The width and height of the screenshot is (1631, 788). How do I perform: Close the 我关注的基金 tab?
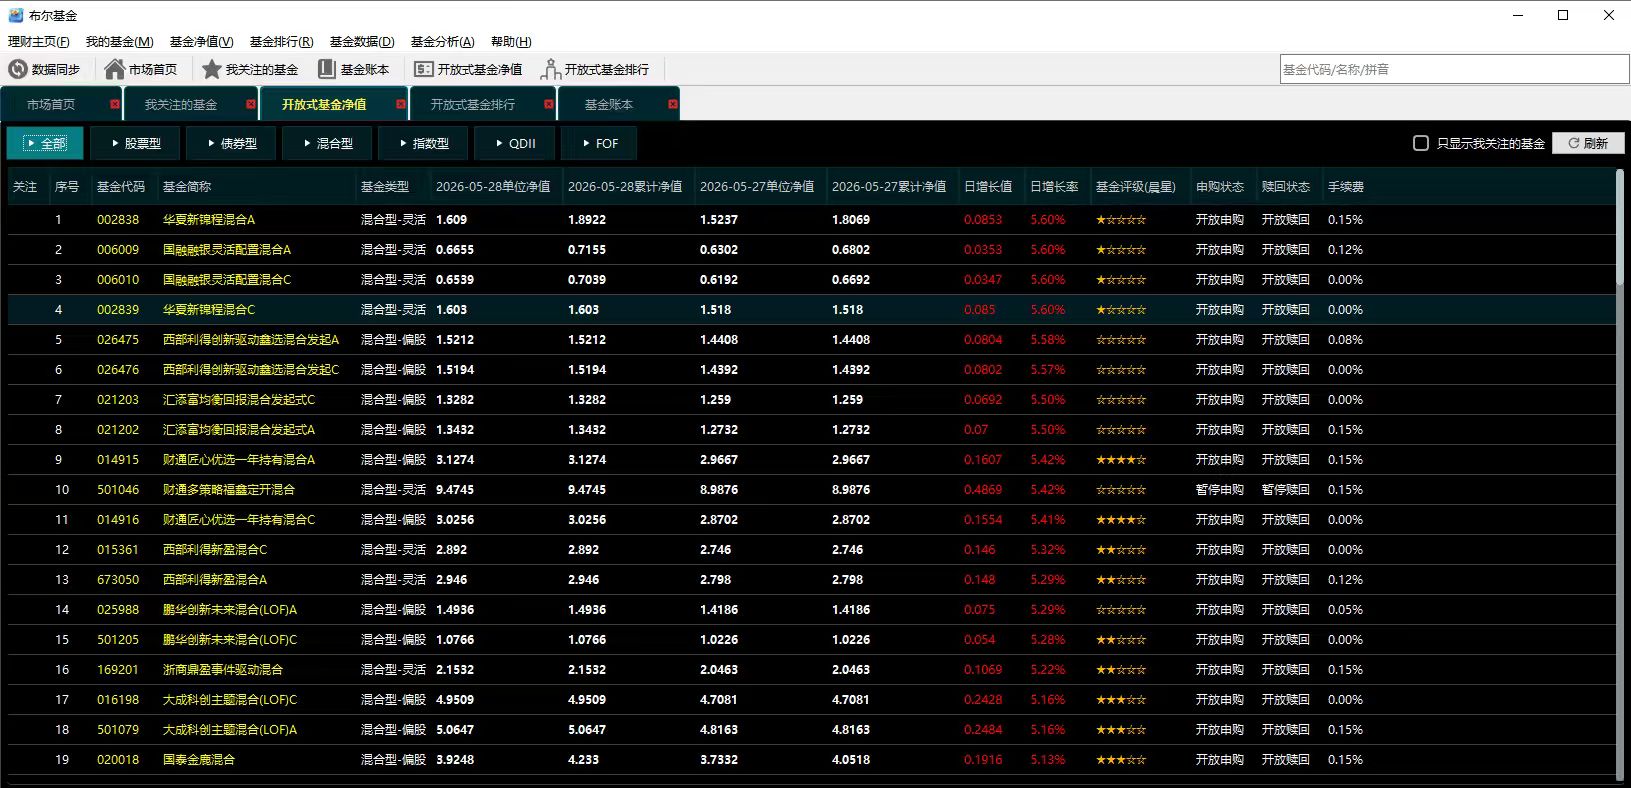pyautogui.click(x=251, y=104)
